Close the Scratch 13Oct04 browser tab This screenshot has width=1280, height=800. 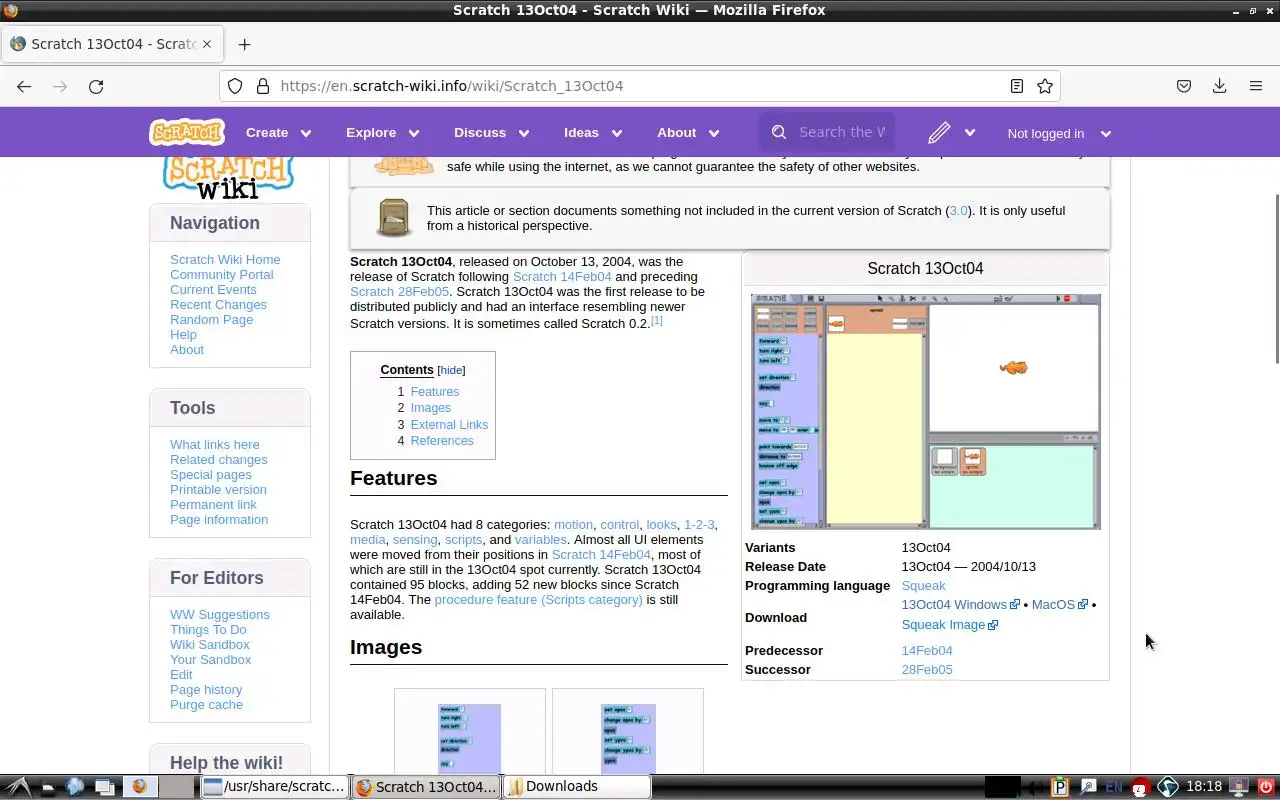tap(208, 44)
